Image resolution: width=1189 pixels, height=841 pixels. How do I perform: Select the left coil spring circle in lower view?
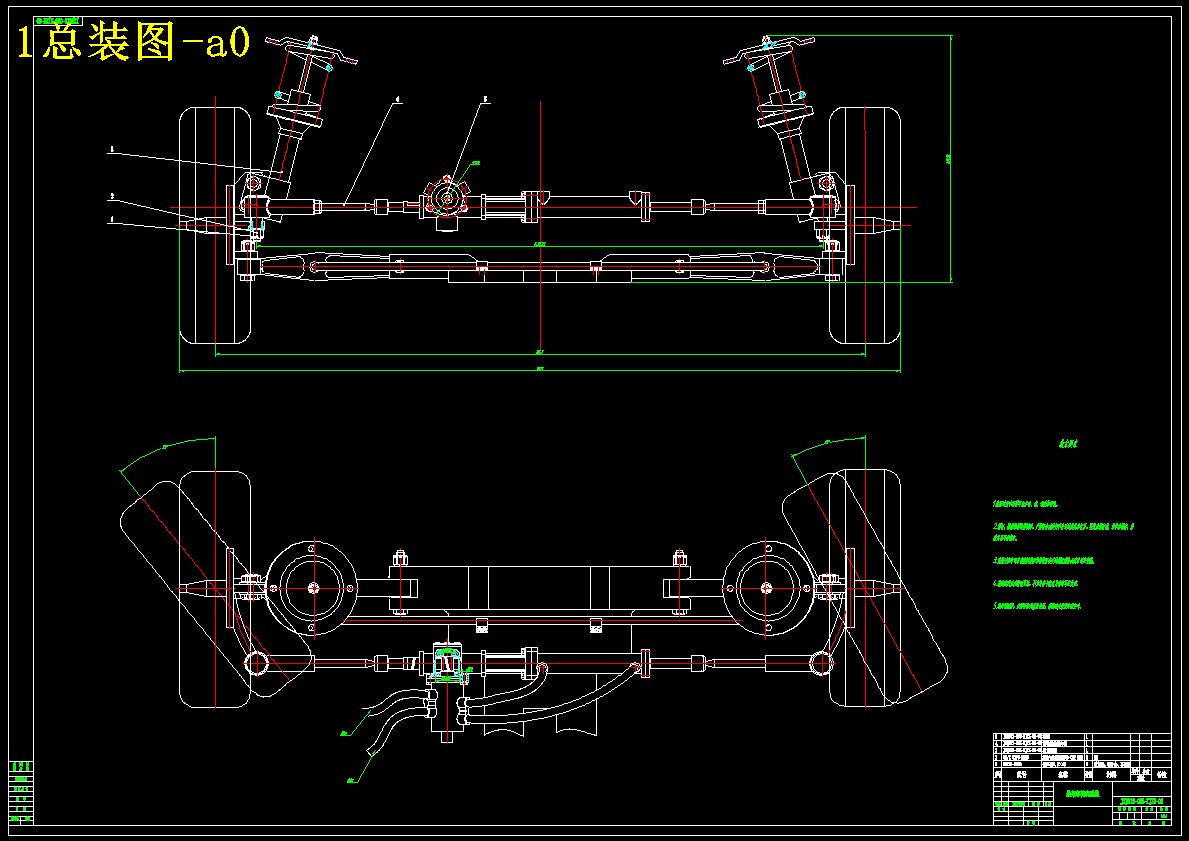coord(313,588)
